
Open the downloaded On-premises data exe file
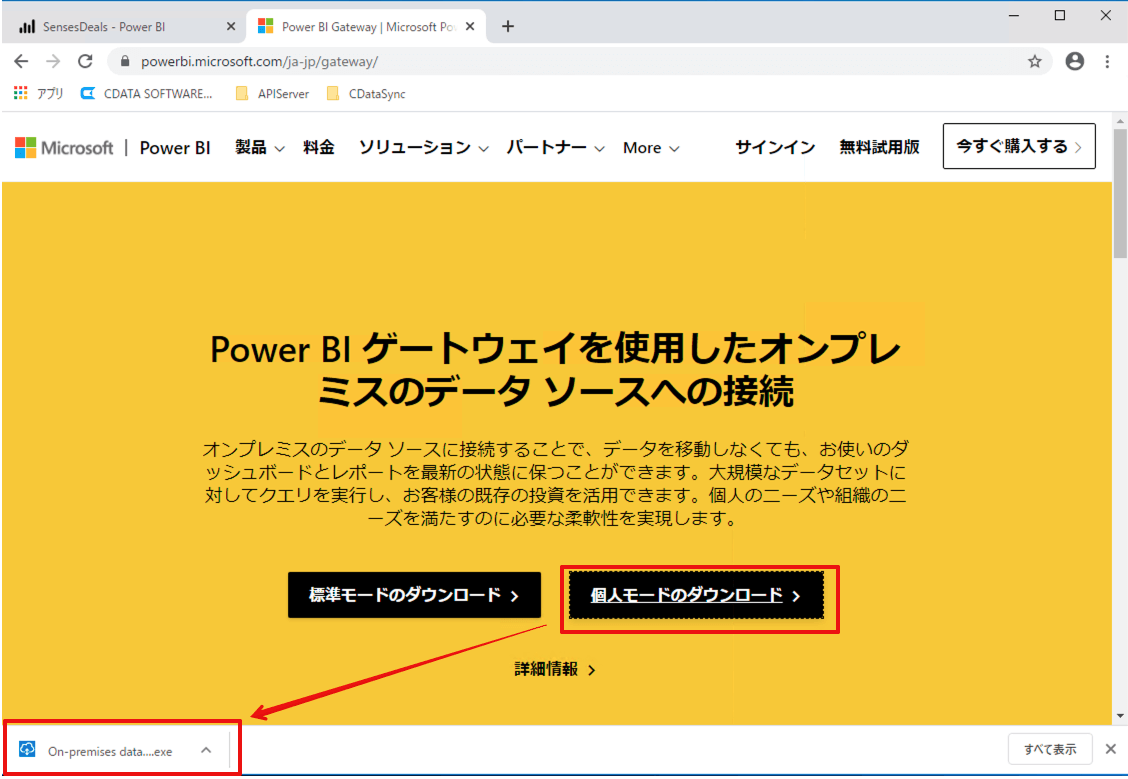pos(110,751)
